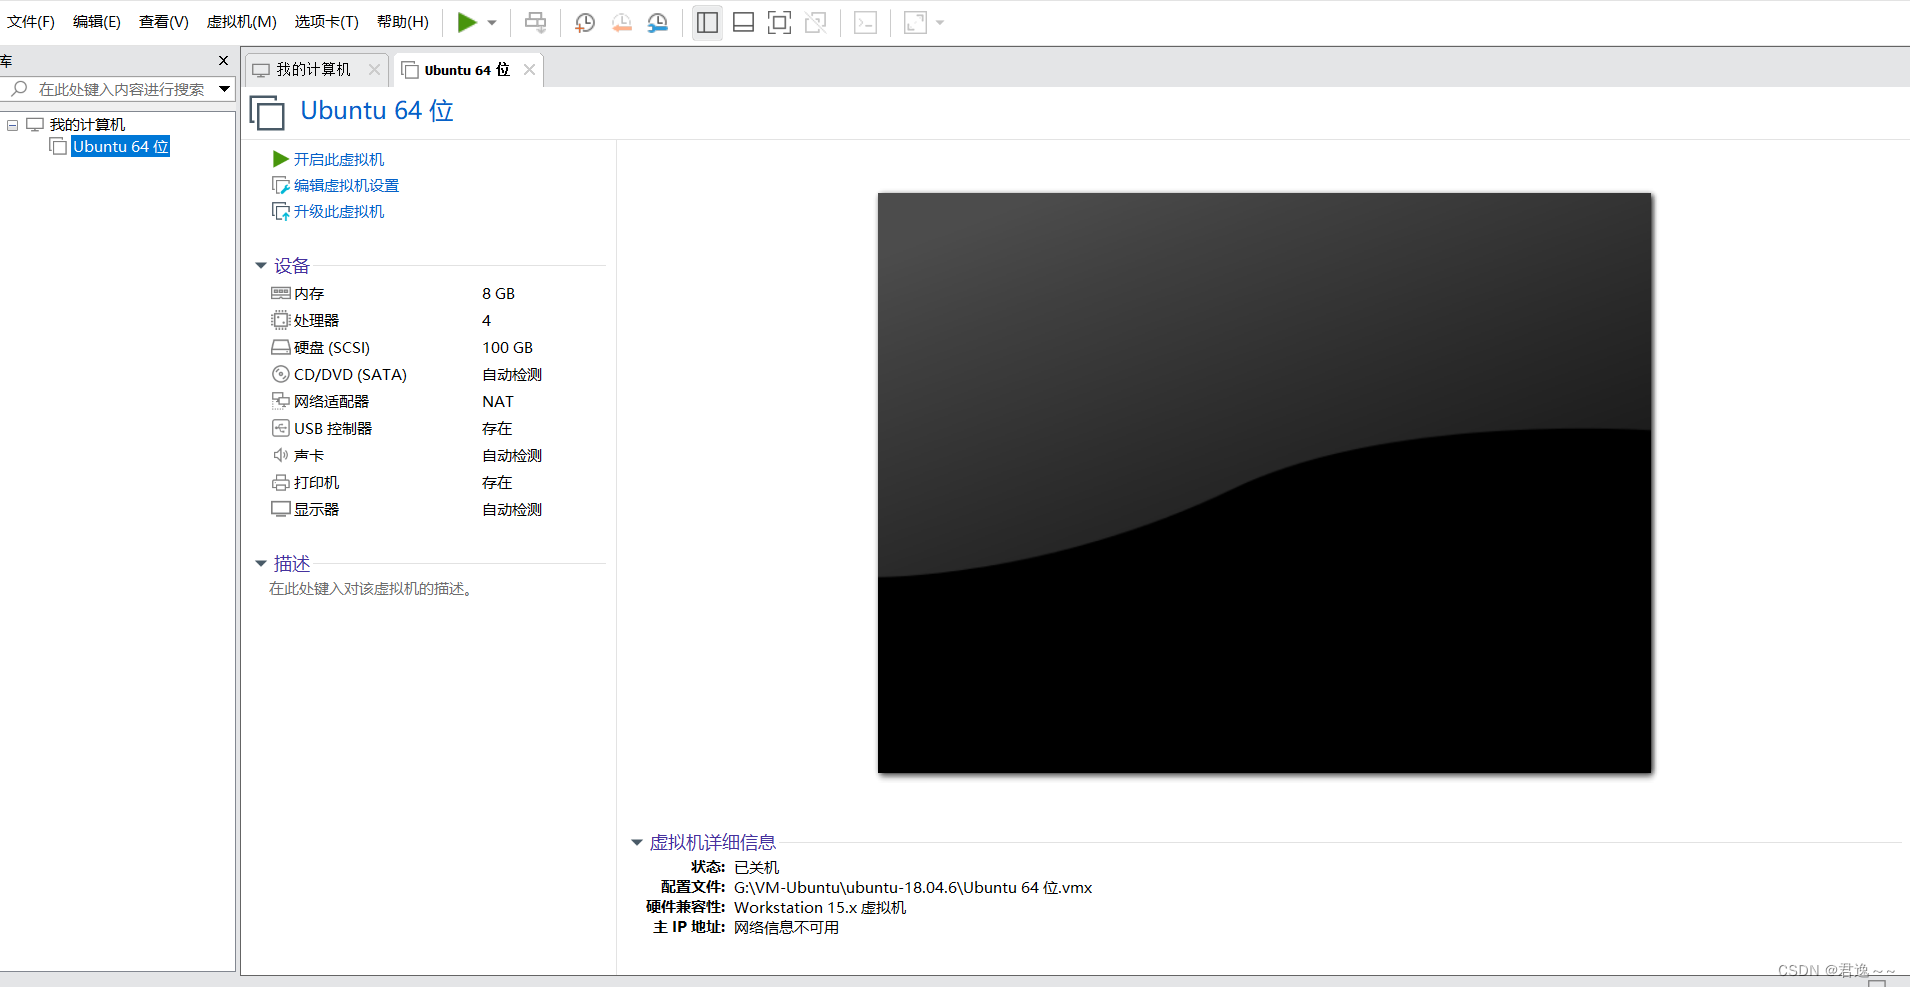Viewport: 1910px width, 987px height.
Task: Open the 文件(F) menu
Action: click(31, 22)
